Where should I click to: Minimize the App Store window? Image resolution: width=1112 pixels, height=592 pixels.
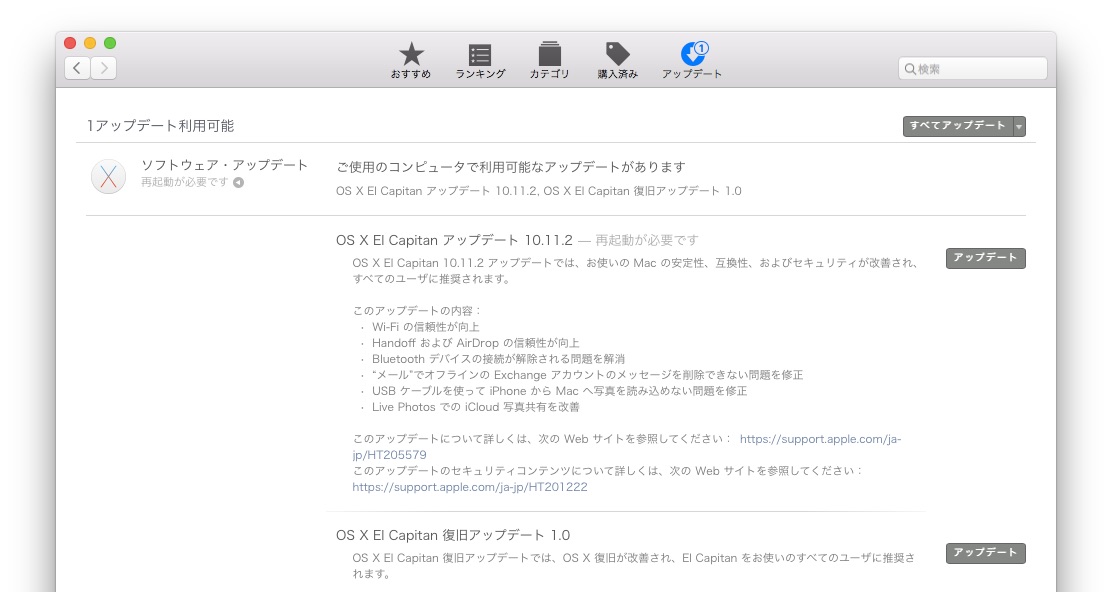pyautogui.click(x=90, y=43)
